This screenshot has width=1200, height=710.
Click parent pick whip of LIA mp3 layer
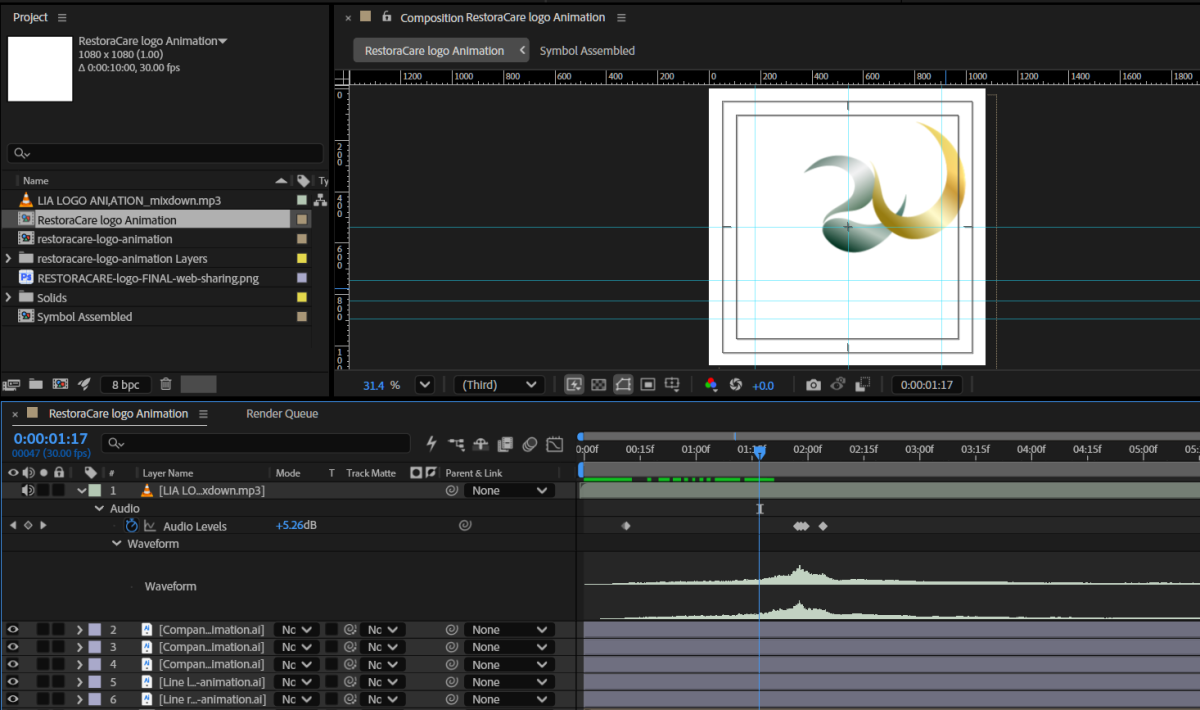[452, 491]
